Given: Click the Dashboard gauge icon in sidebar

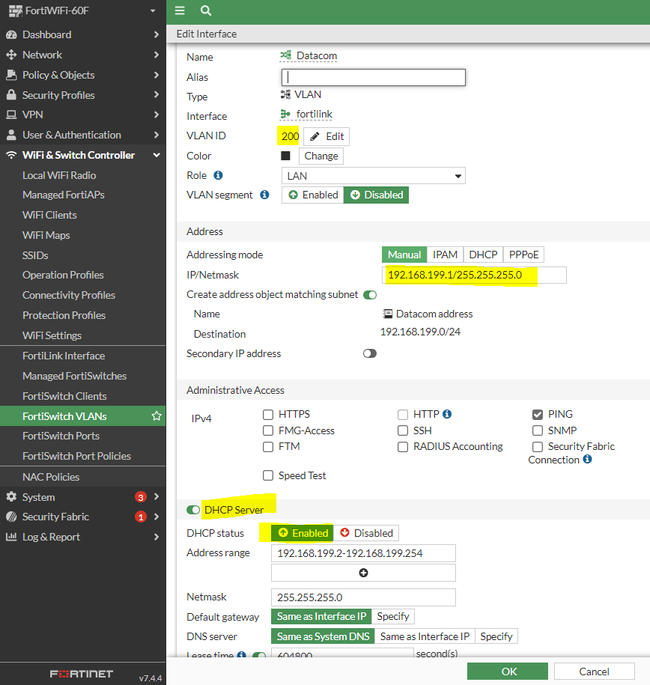Looking at the screenshot, I should (x=12, y=35).
